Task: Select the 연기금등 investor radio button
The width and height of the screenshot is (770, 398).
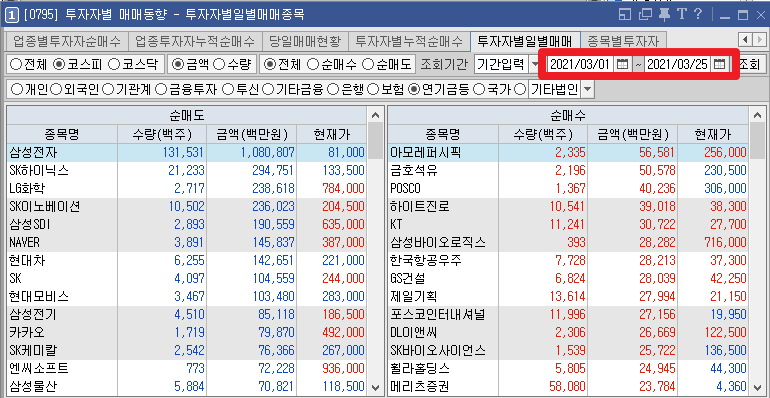Action: click(x=415, y=89)
